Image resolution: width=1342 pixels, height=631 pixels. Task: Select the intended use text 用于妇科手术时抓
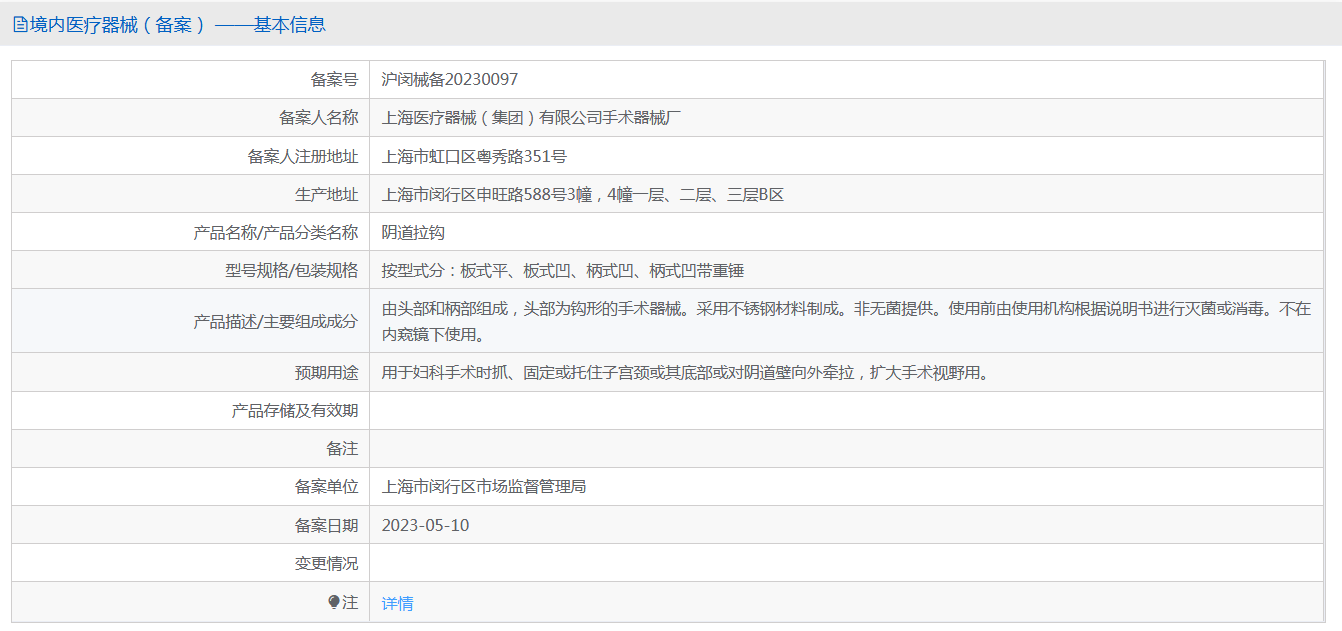click(686, 373)
